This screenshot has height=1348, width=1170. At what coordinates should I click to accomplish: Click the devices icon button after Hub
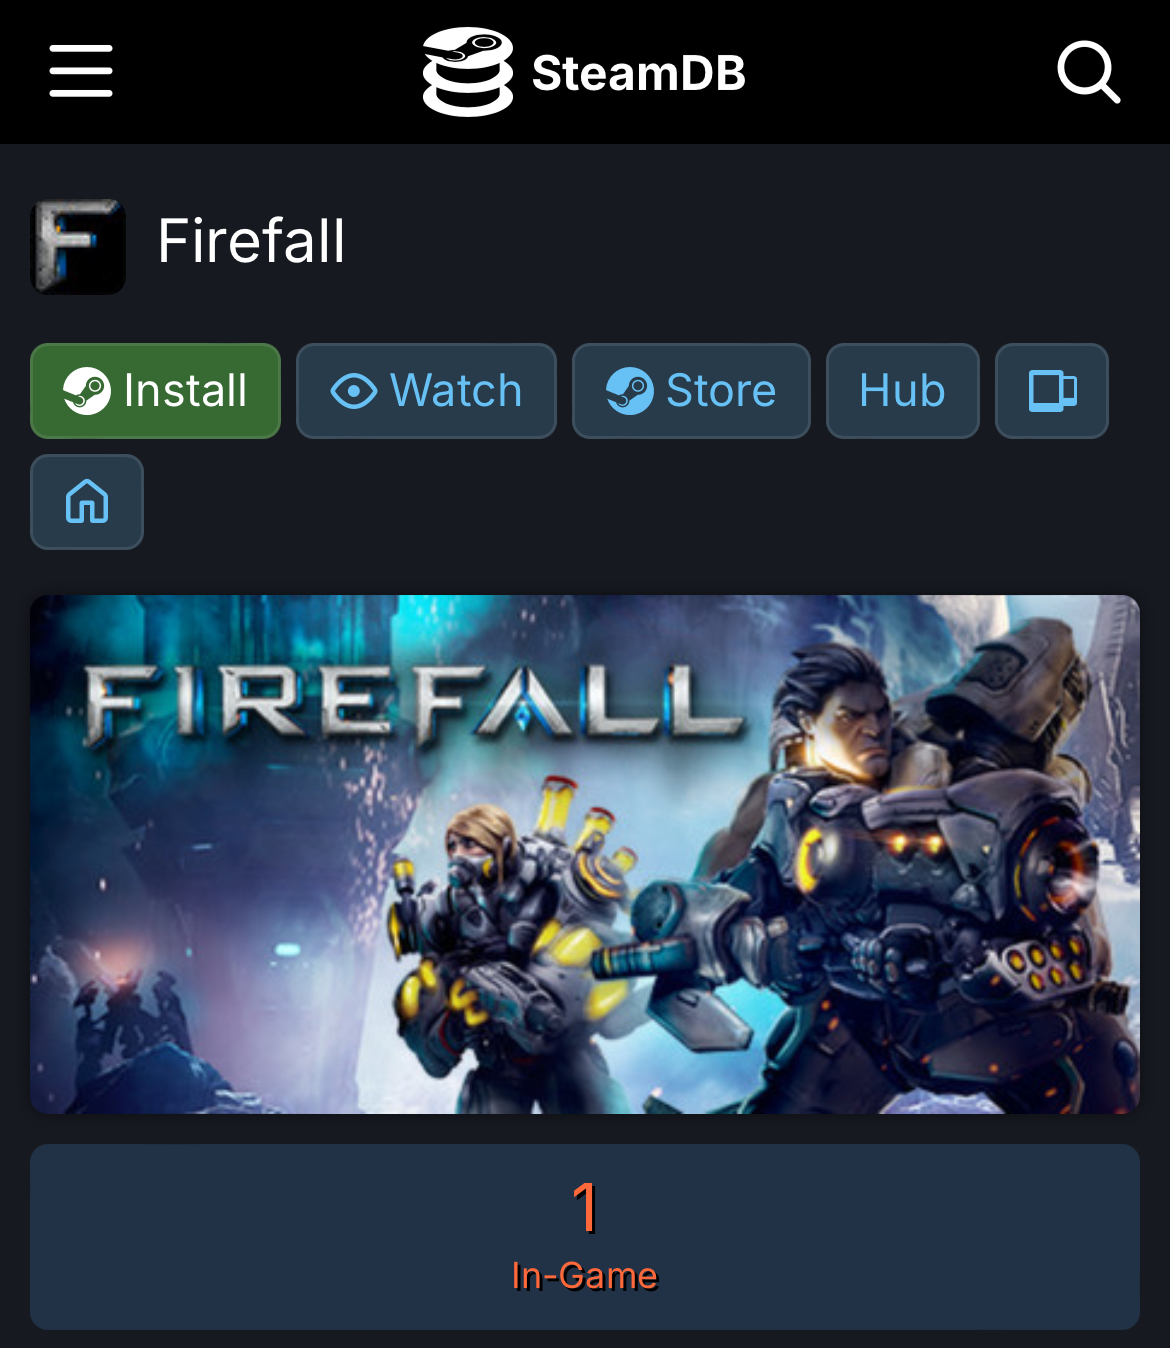coord(1052,391)
